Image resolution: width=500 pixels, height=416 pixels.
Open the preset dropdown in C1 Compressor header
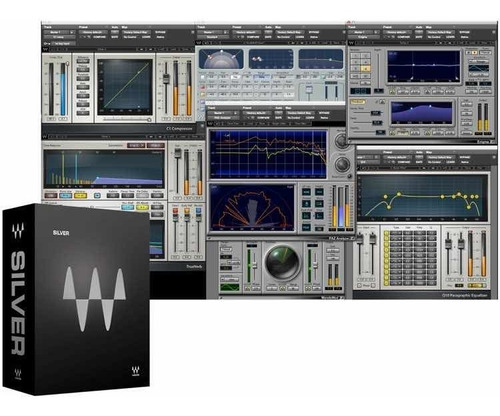[93, 32]
